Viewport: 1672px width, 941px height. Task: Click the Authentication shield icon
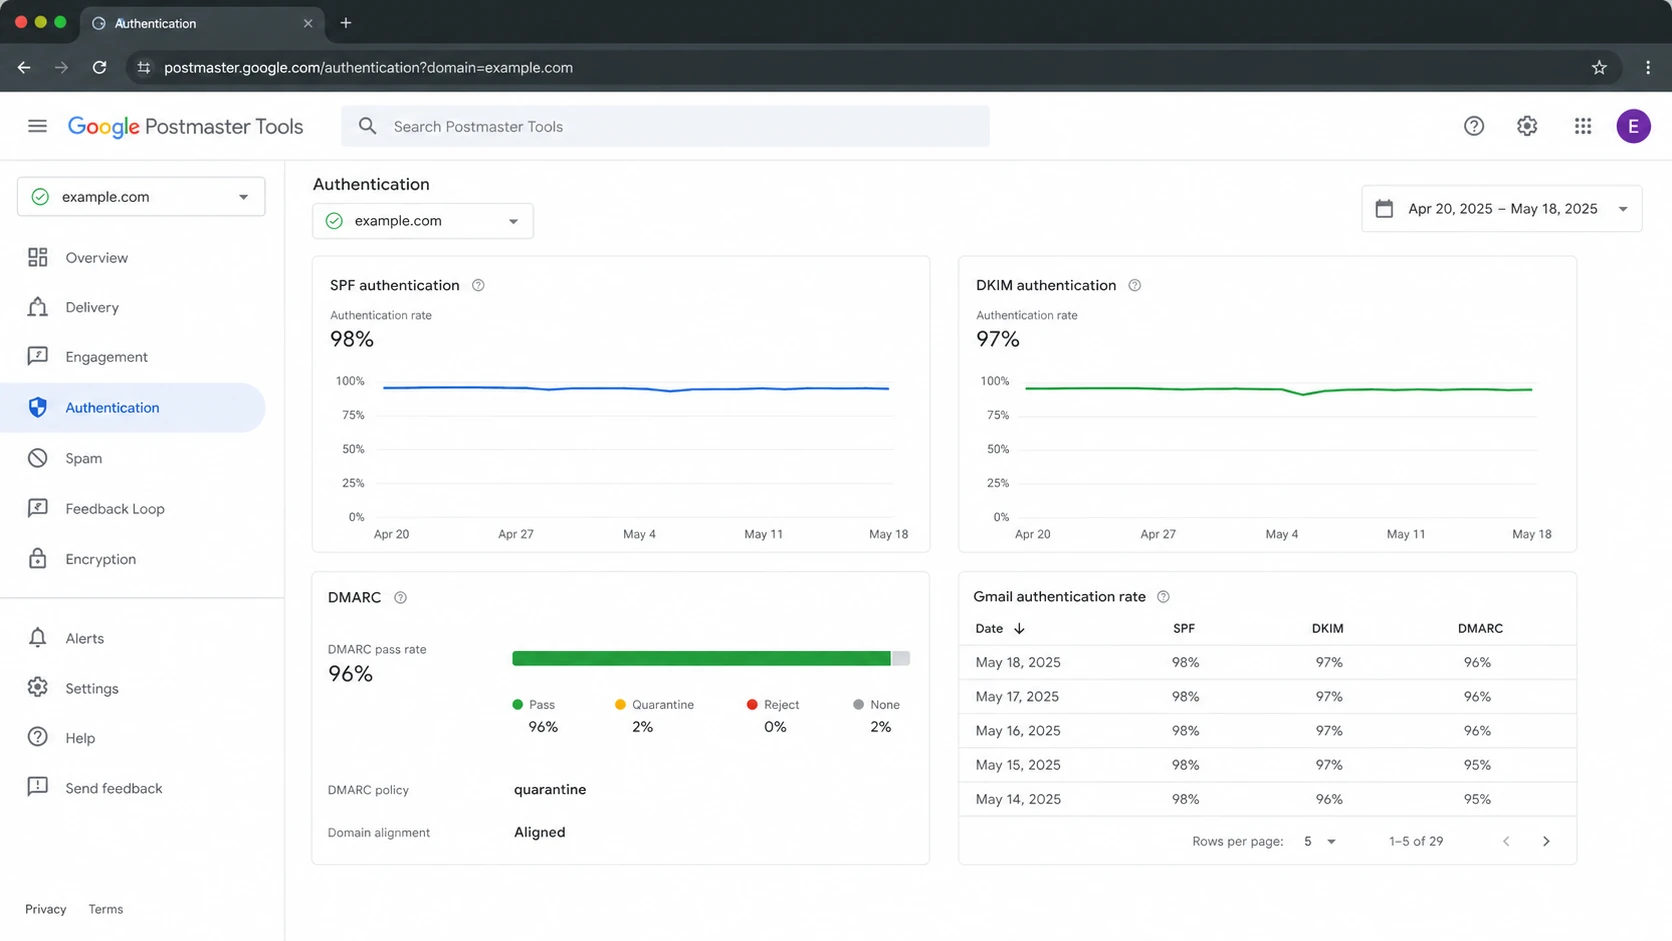[38, 407]
